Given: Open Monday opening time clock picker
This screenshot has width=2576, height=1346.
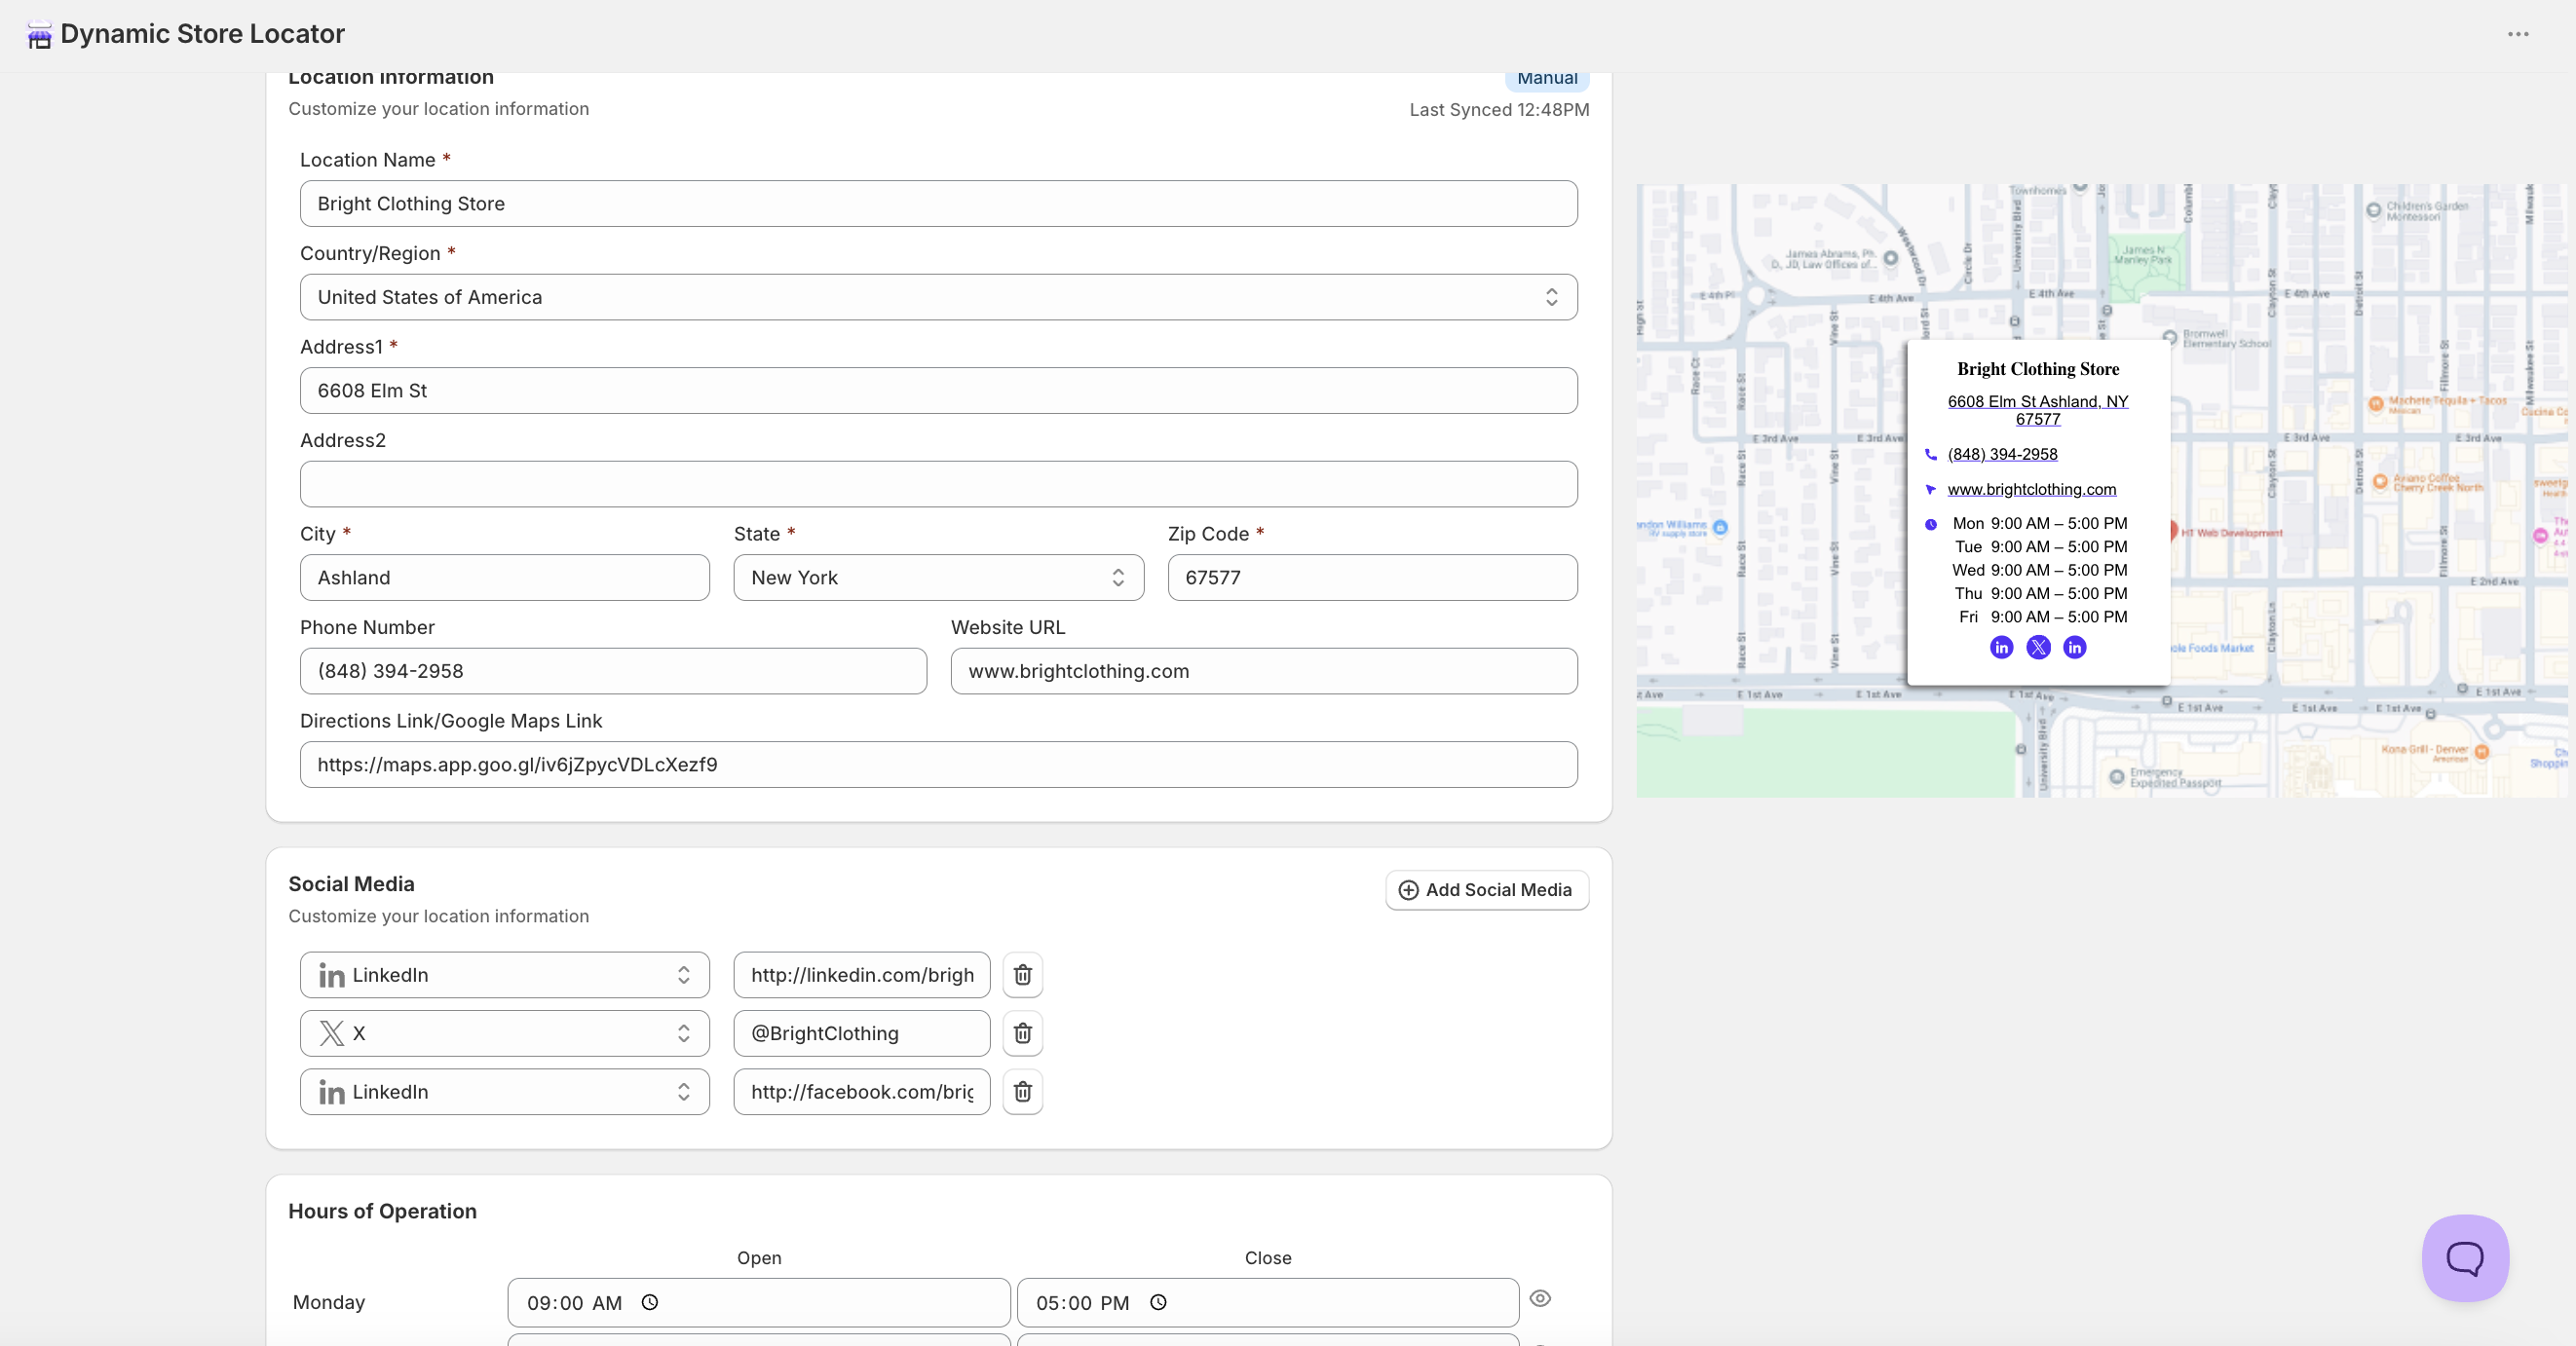Looking at the screenshot, I should pos(650,1302).
